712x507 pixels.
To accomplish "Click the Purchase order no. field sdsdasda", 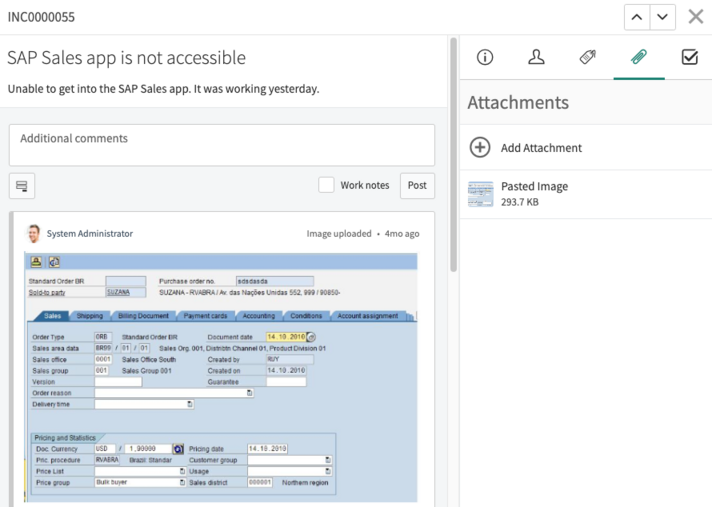I will tap(275, 281).
